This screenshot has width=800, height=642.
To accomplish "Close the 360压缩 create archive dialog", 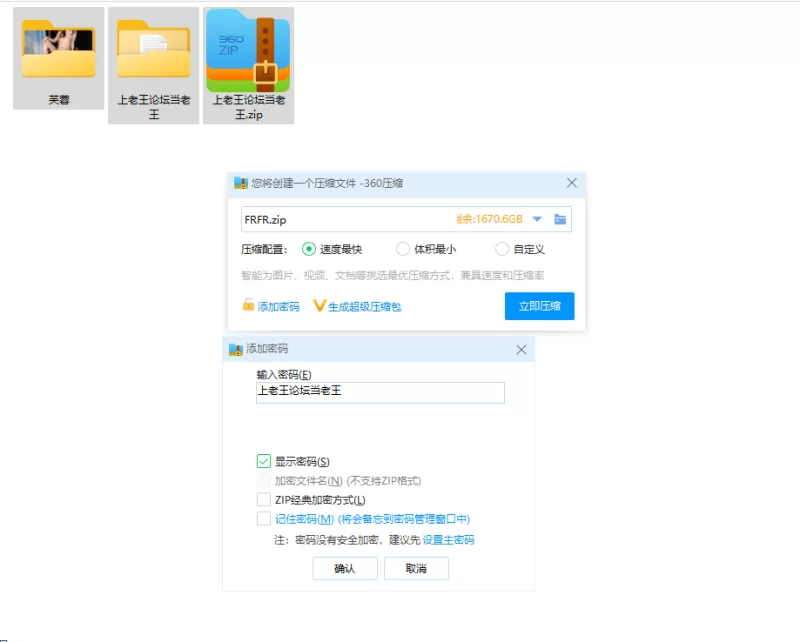I will pos(572,183).
